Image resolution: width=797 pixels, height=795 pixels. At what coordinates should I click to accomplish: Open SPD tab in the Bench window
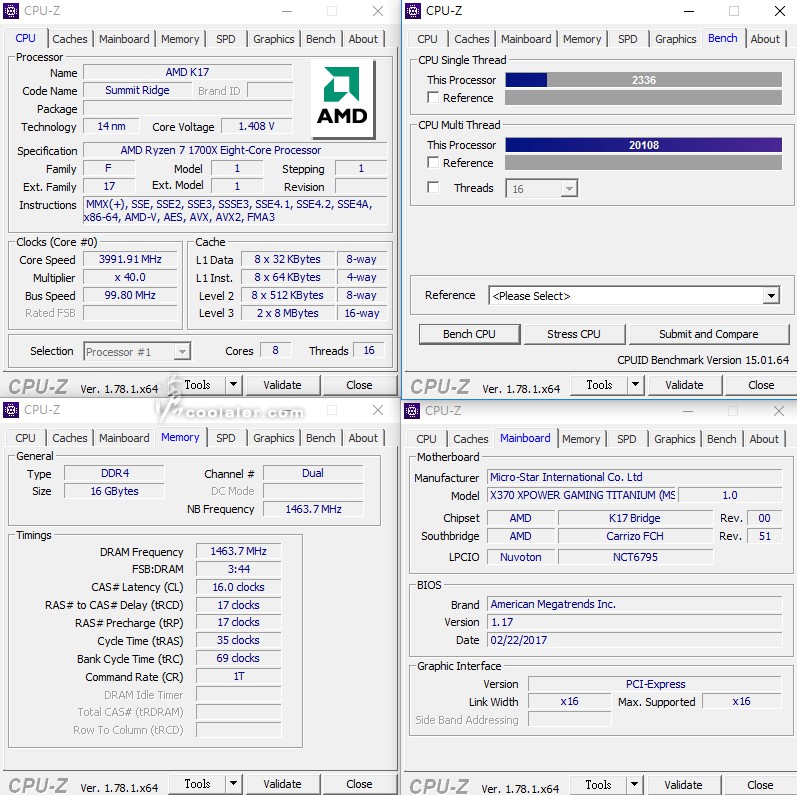point(628,39)
